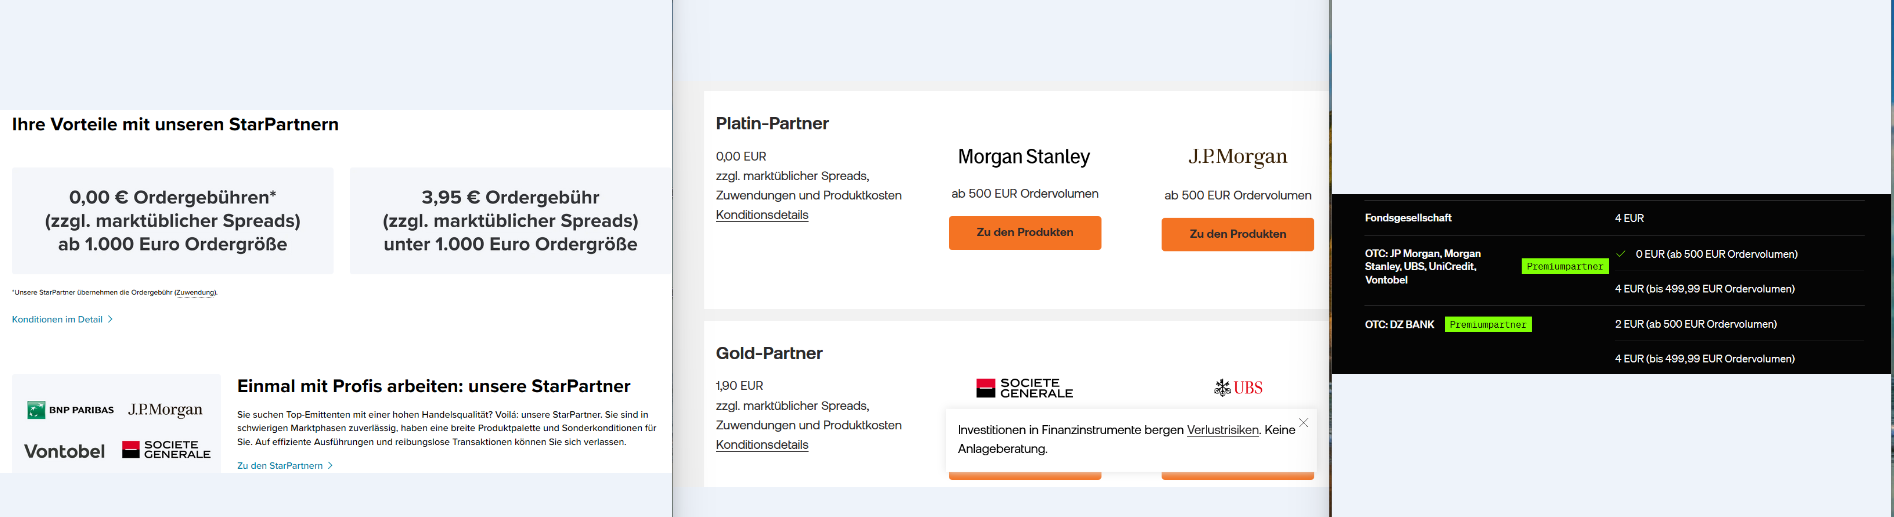
Task: Click the BNP Paribas logo
Action: click(x=71, y=410)
